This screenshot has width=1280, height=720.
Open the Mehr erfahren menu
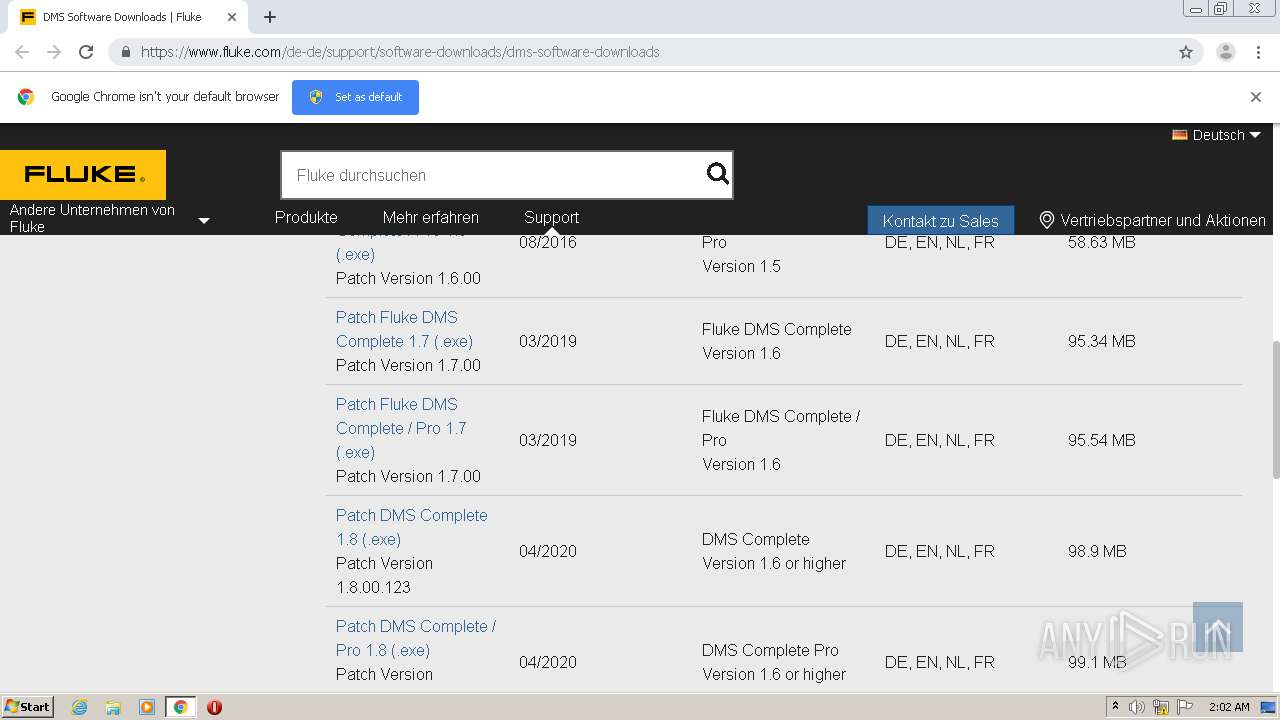pos(430,217)
